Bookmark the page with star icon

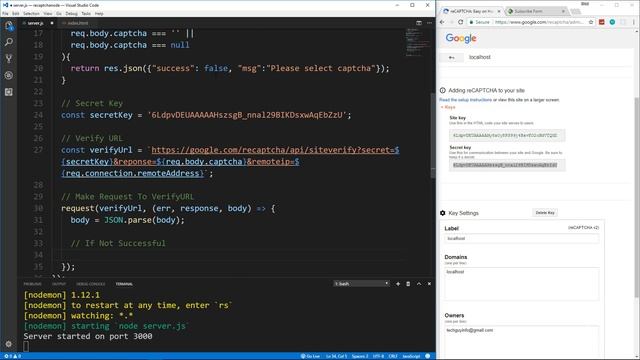click(x=591, y=22)
